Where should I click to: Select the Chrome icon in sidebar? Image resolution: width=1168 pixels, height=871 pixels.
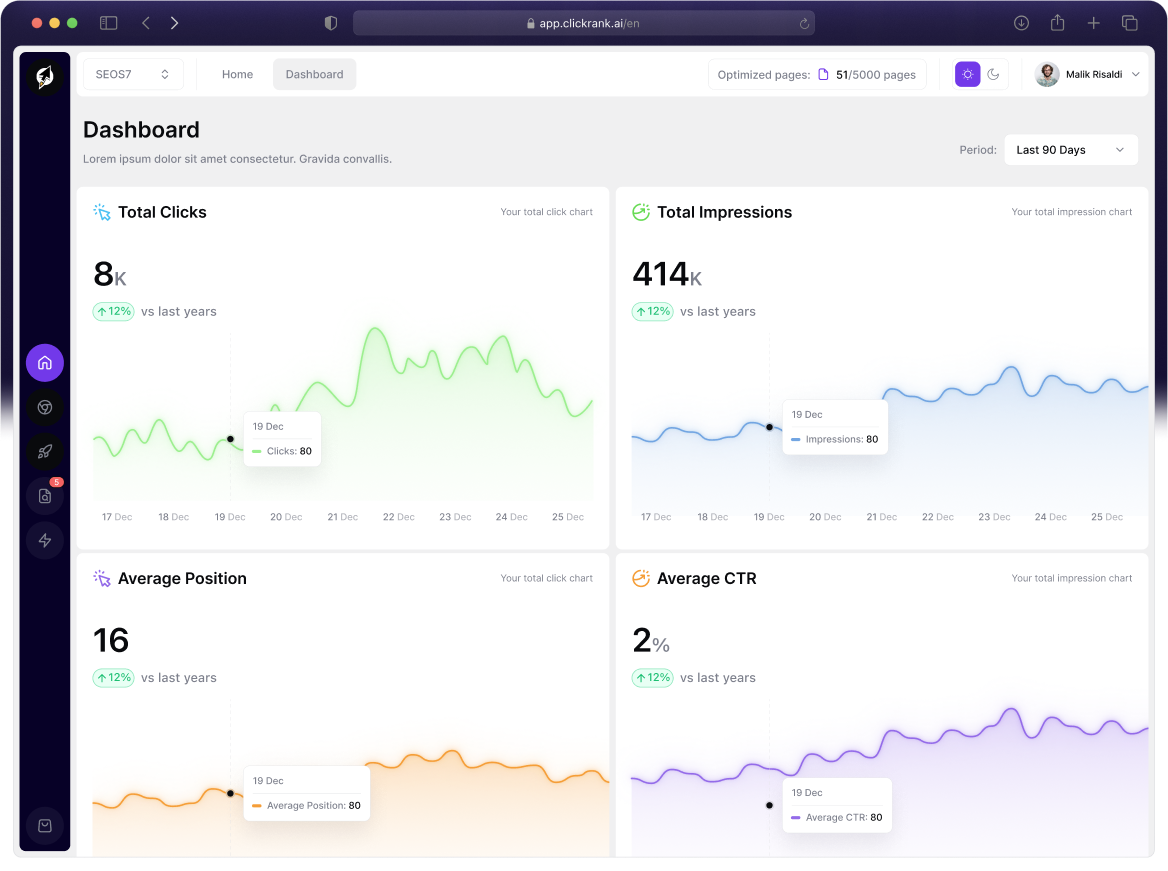45,407
